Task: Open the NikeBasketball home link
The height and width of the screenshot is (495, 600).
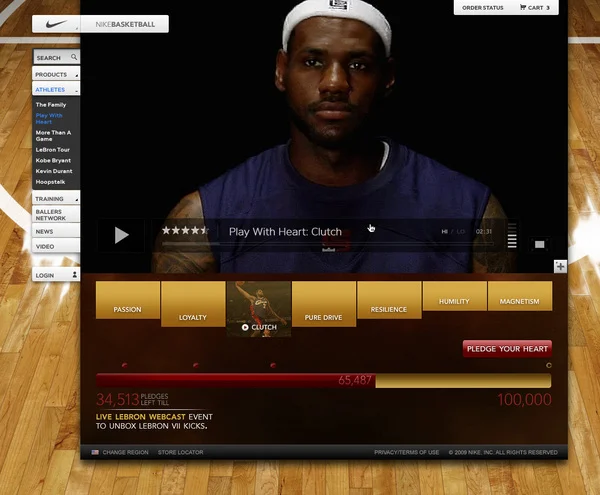Action: tap(125, 24)
